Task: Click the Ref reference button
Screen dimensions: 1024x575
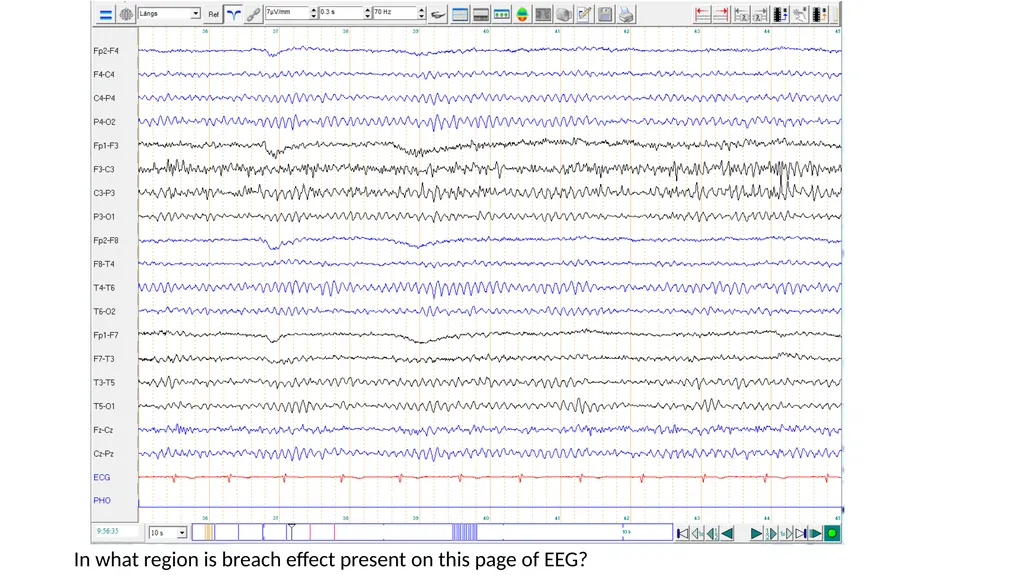Action: (214, 14)
